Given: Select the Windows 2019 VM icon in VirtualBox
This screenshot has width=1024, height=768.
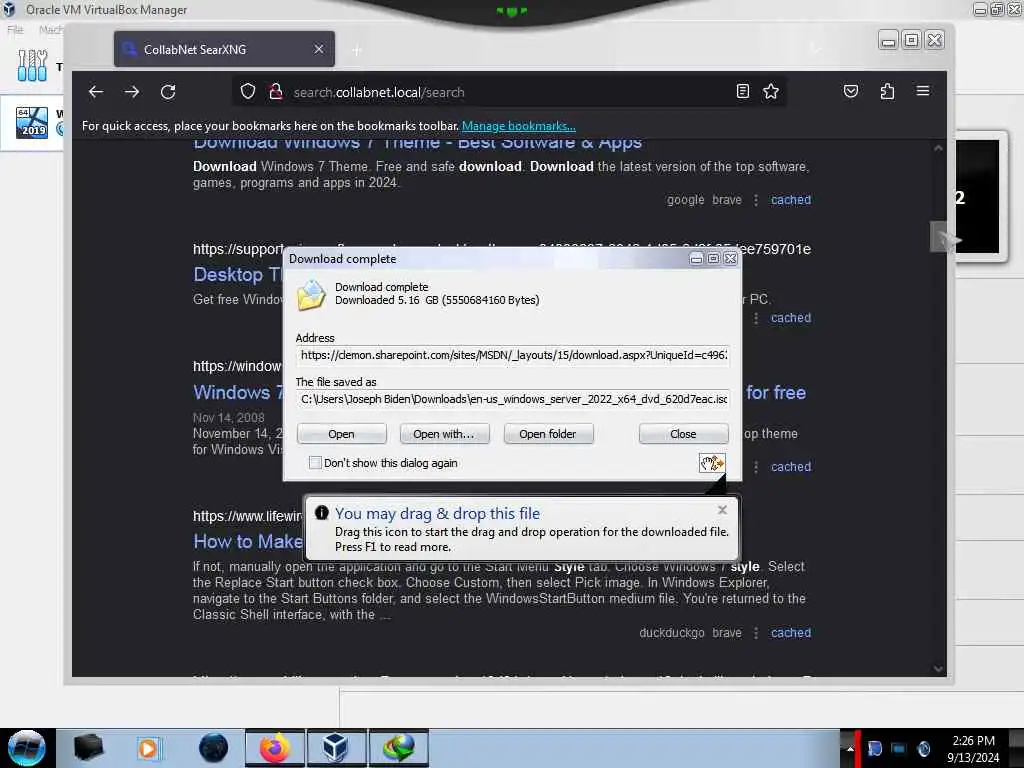Looking at the screenshot, I should pyautogui.click(x=32, y=122).
